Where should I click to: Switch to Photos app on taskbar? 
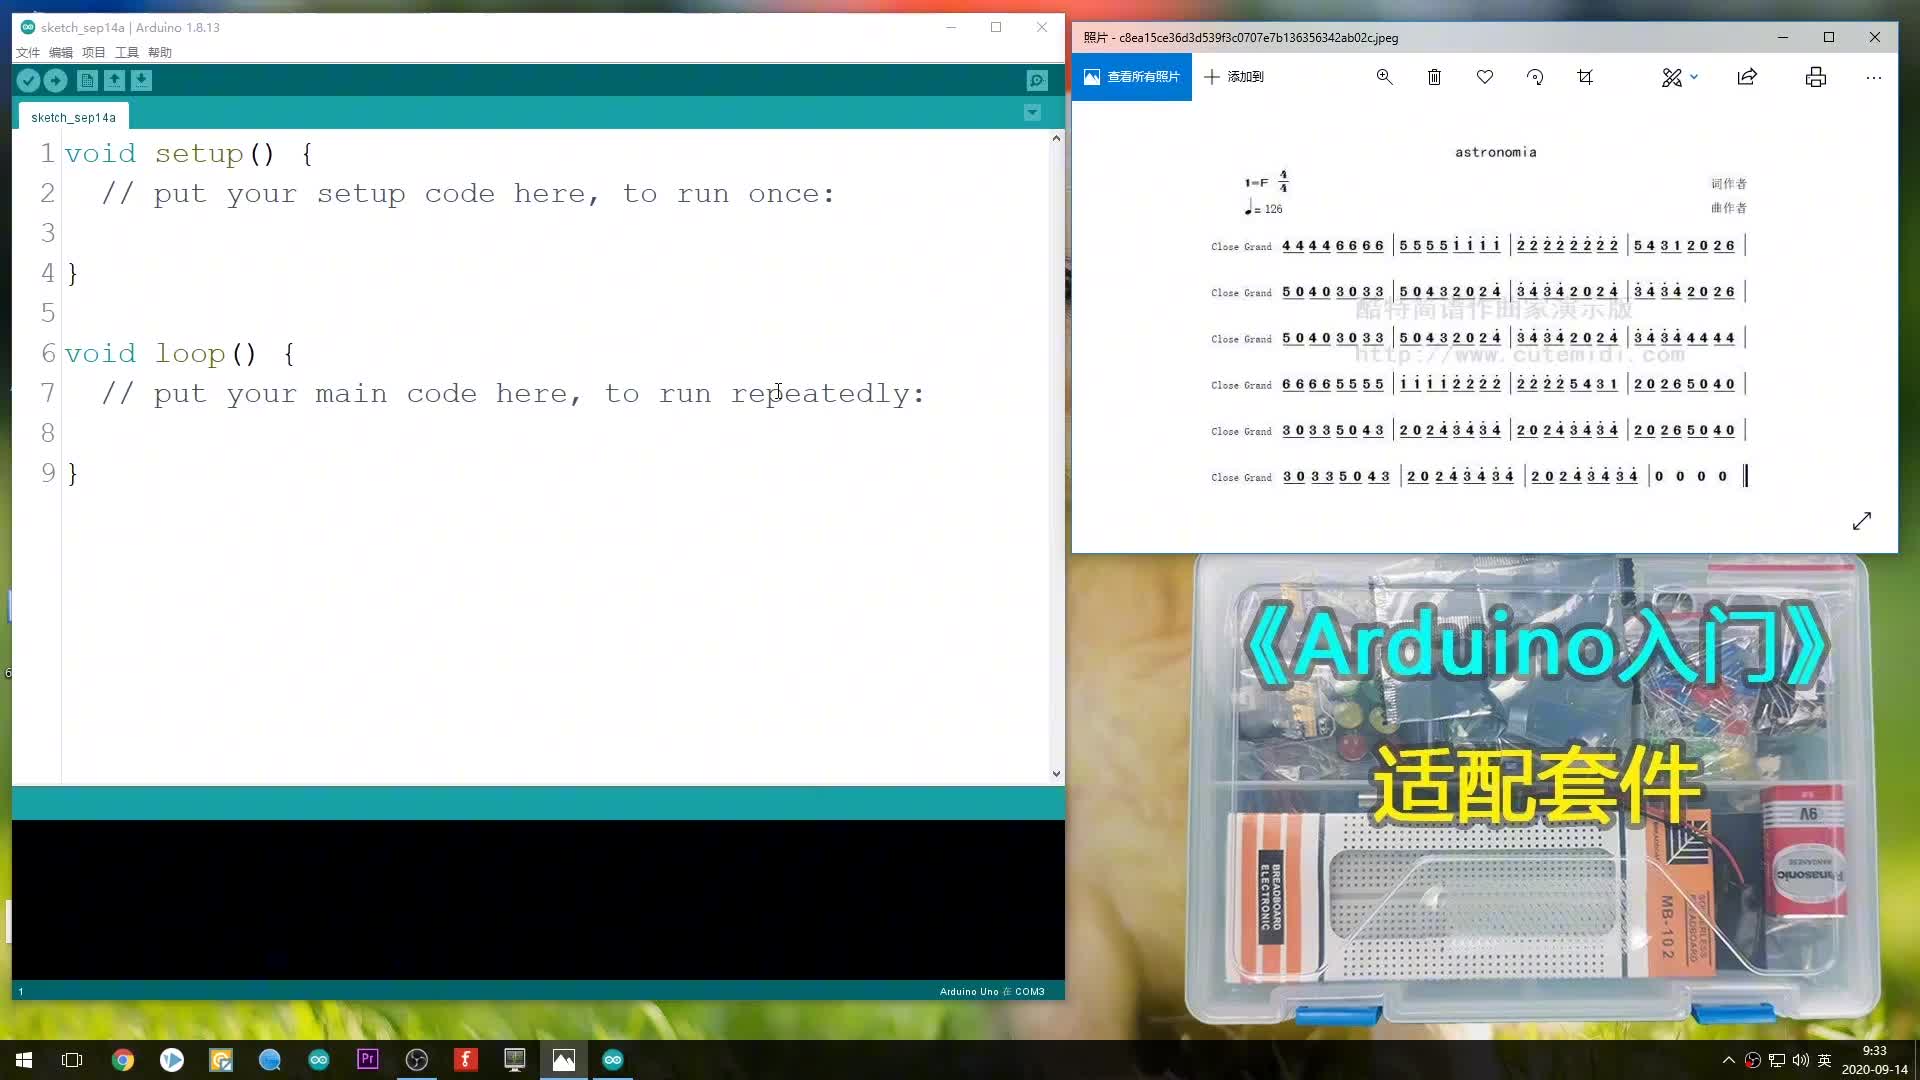(x=564, y=1060)
